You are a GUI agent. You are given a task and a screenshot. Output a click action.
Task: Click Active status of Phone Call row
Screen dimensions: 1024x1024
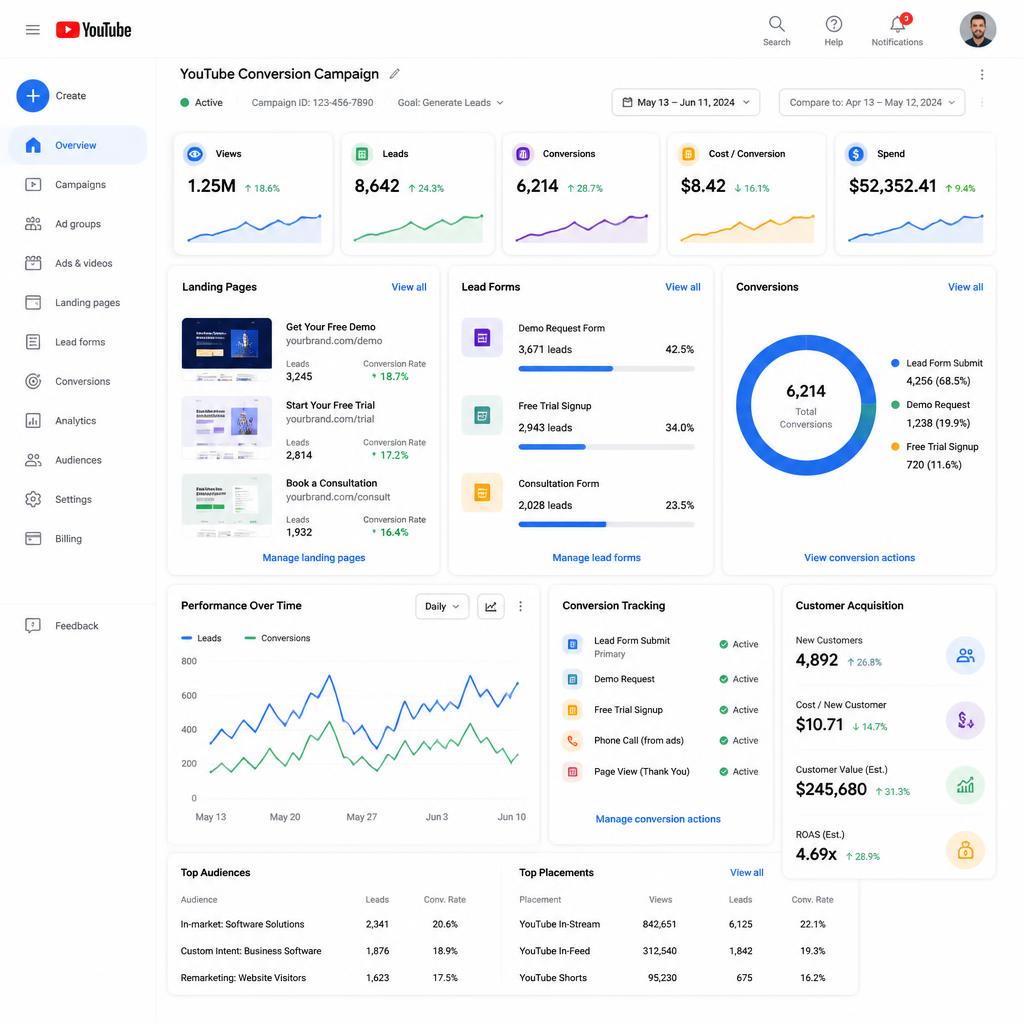click(x=739, y=741)
